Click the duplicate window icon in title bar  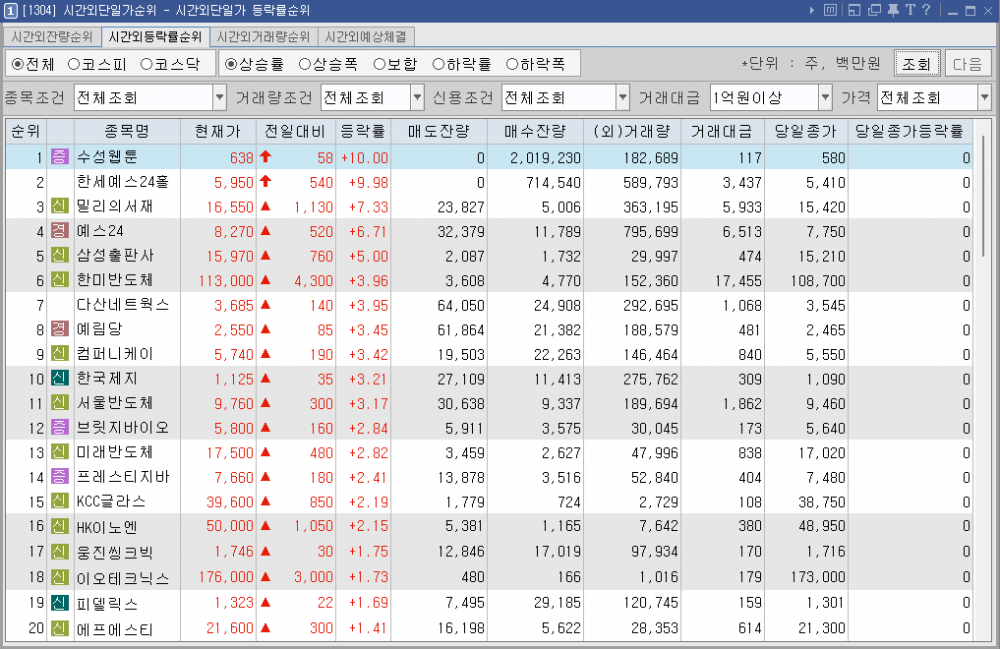[875, 10]
